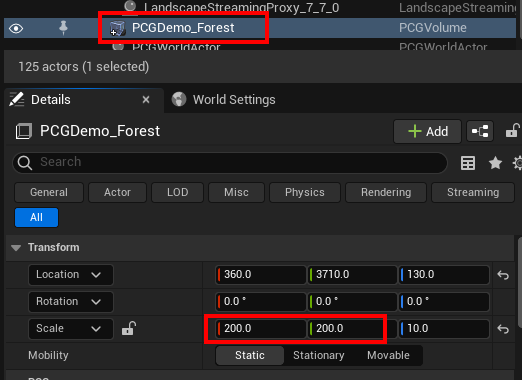
Task: Set Mobility to Movable
Action: [x=388, y=355]
